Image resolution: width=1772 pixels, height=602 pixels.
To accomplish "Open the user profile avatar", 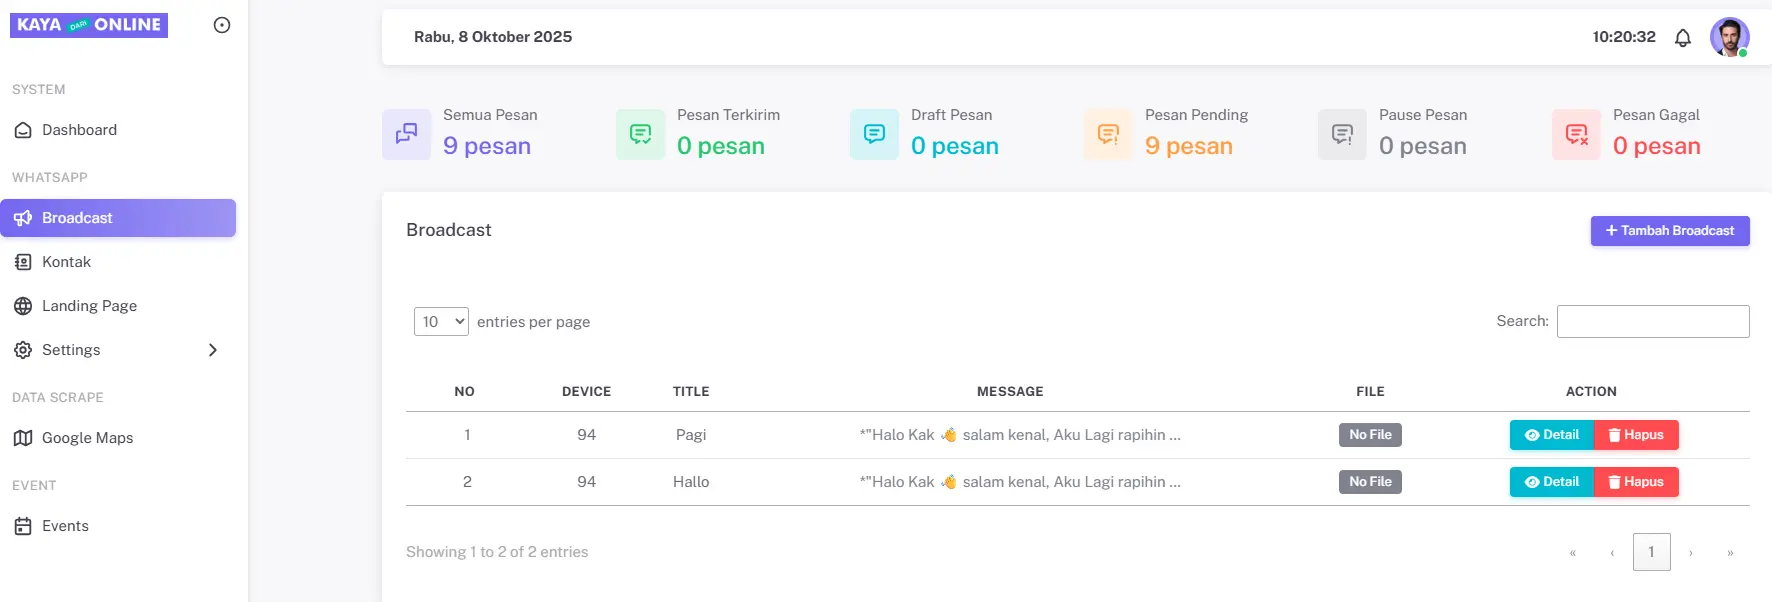I will tap(1729, 37).
